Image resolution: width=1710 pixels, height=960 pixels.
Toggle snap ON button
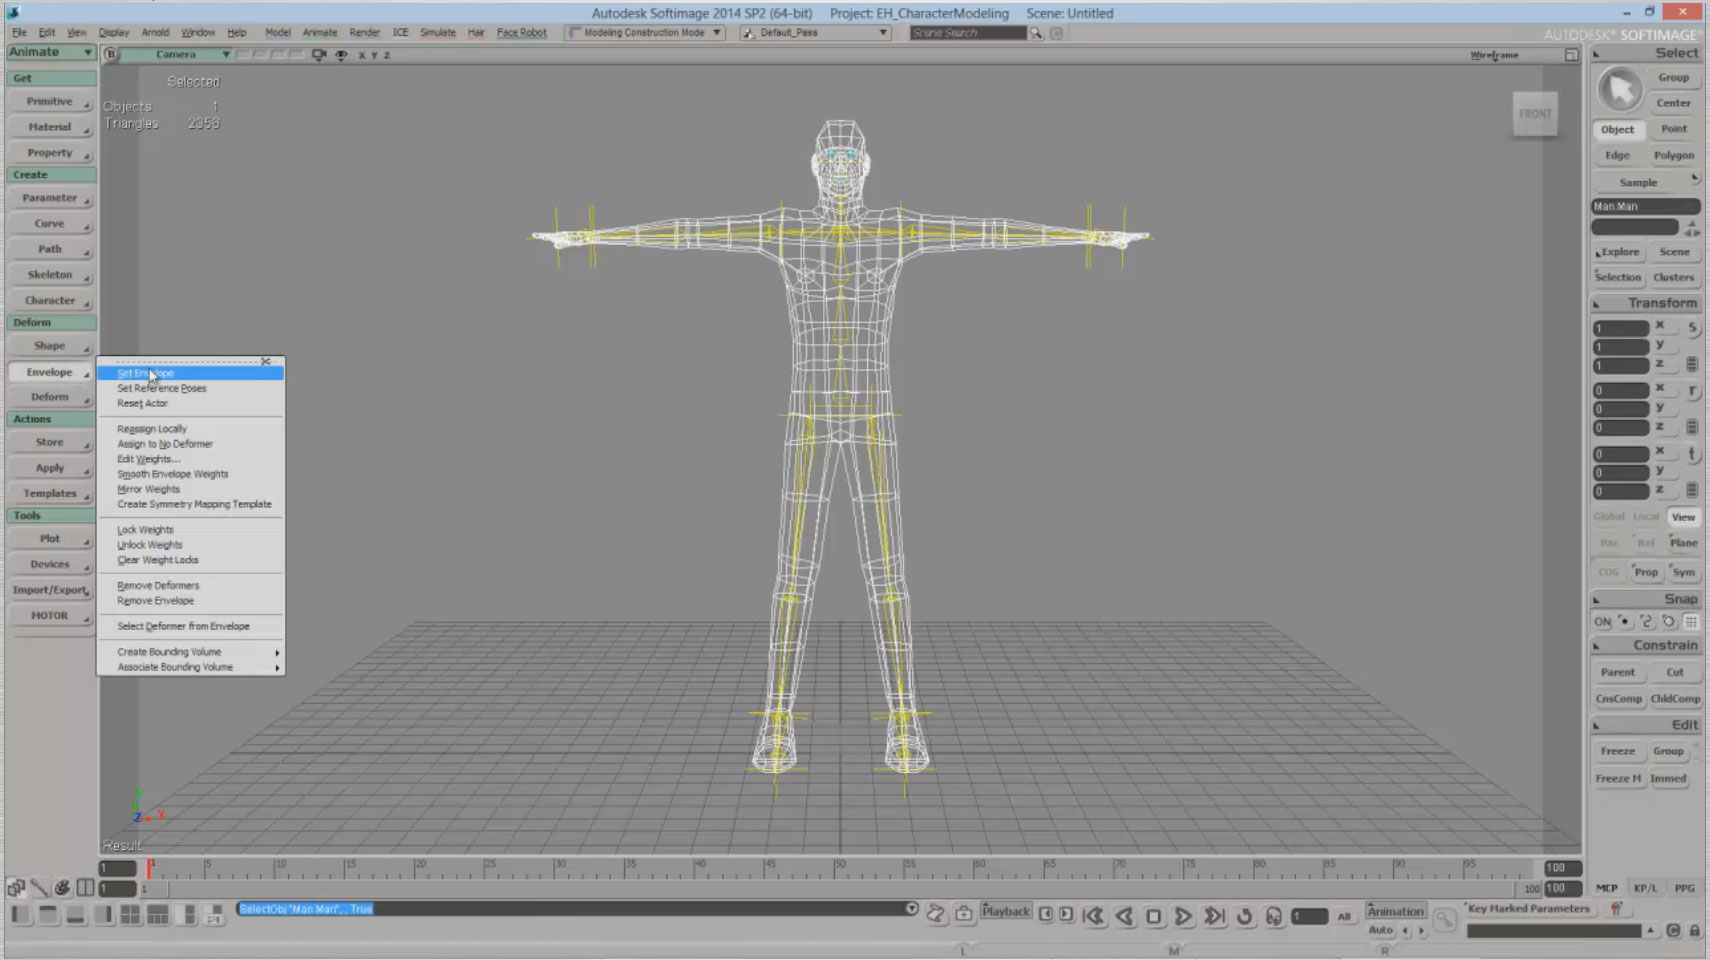click(1603, 622)
